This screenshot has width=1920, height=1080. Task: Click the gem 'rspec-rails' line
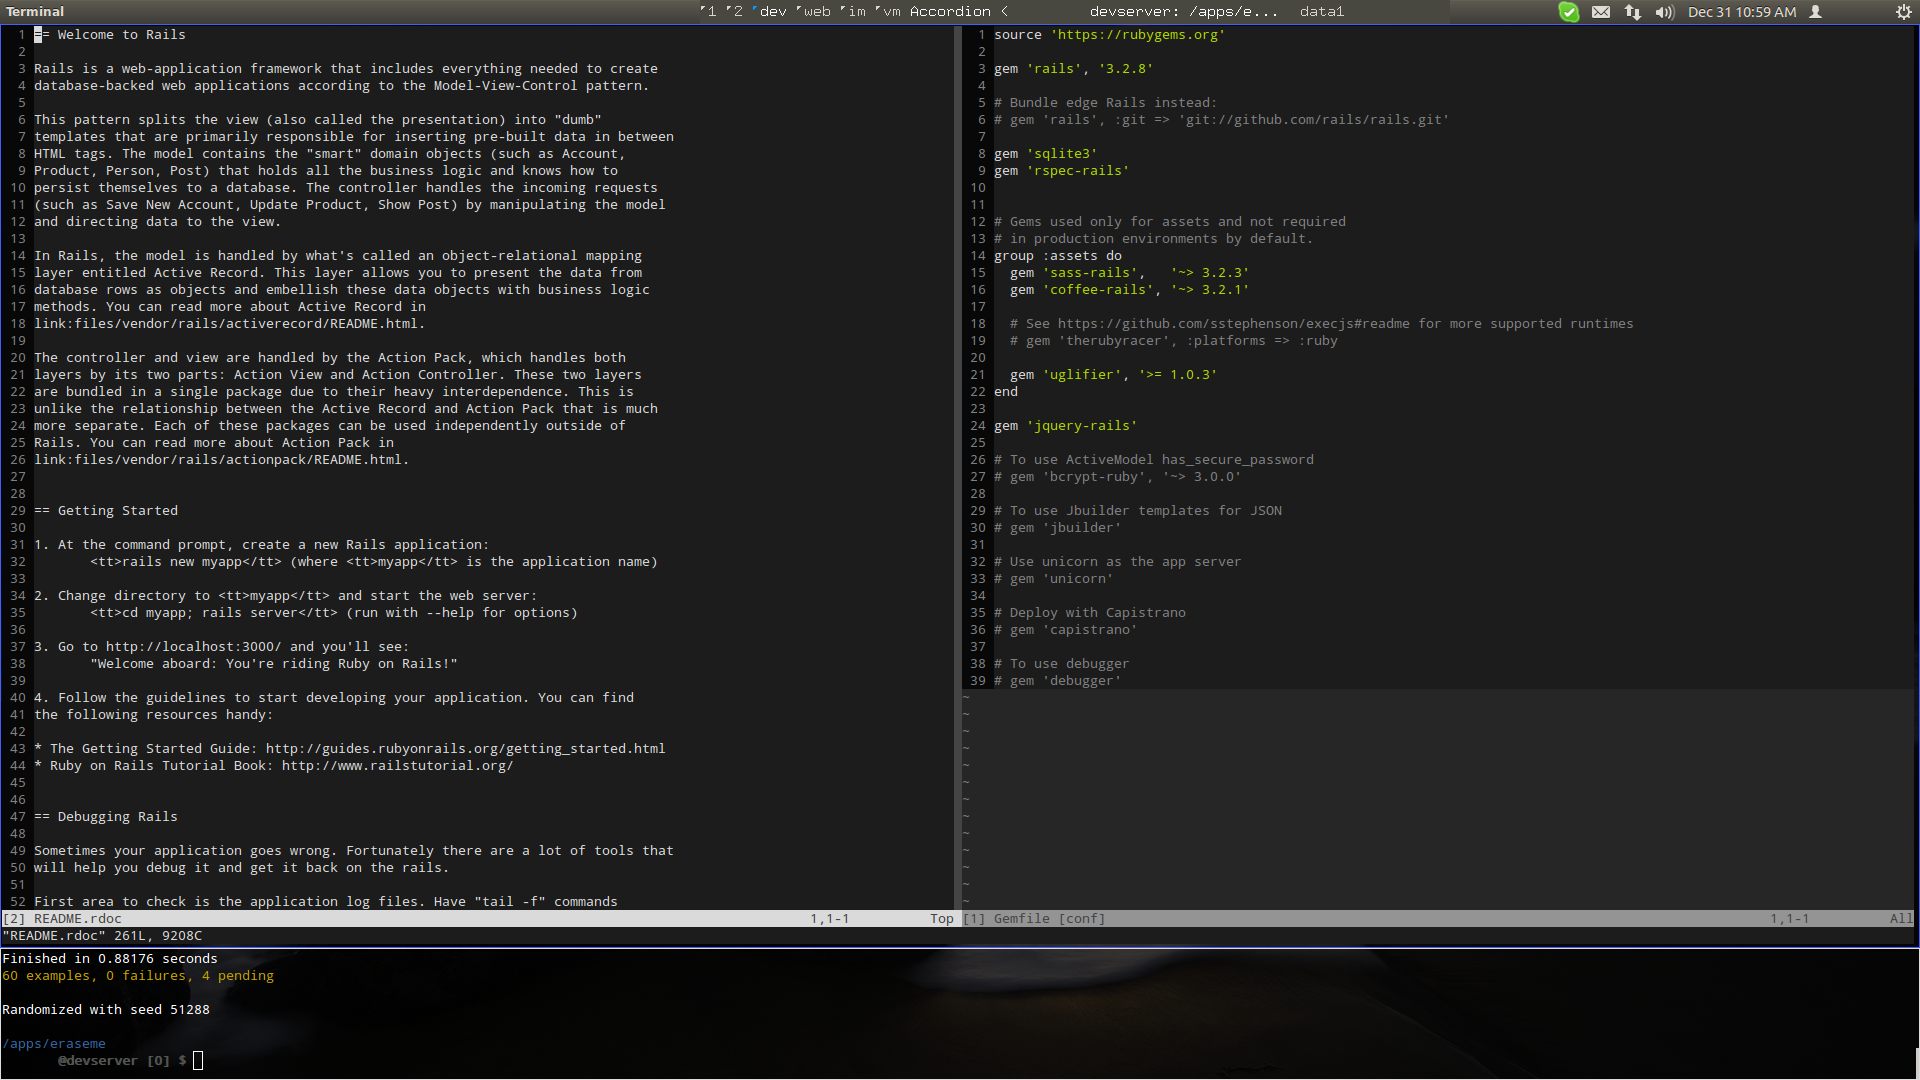[x=1062, y=171]
